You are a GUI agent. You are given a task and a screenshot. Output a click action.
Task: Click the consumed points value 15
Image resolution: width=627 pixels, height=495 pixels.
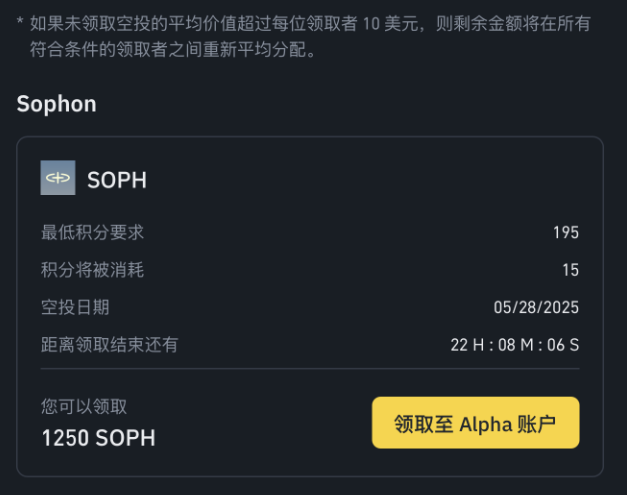[571, 270]
